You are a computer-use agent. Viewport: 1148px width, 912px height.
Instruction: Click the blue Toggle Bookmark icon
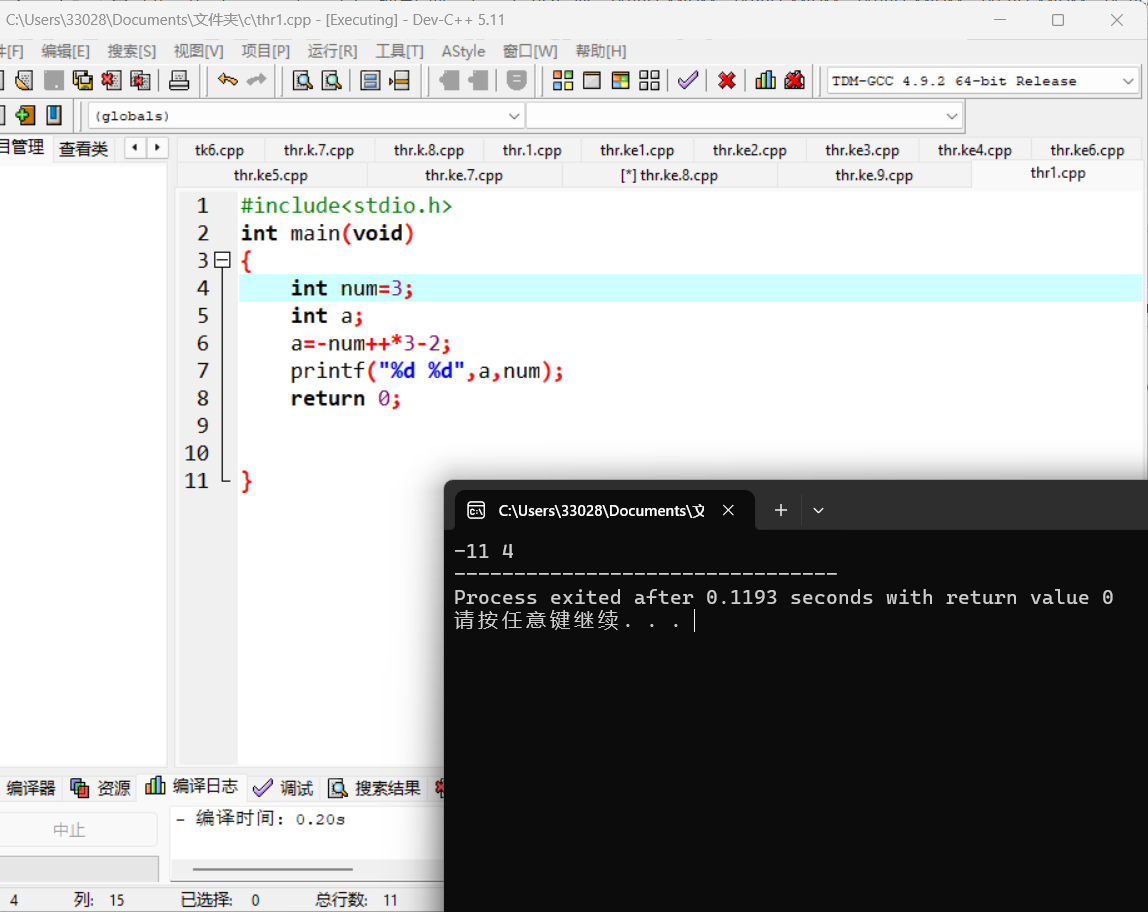point(53,116)
